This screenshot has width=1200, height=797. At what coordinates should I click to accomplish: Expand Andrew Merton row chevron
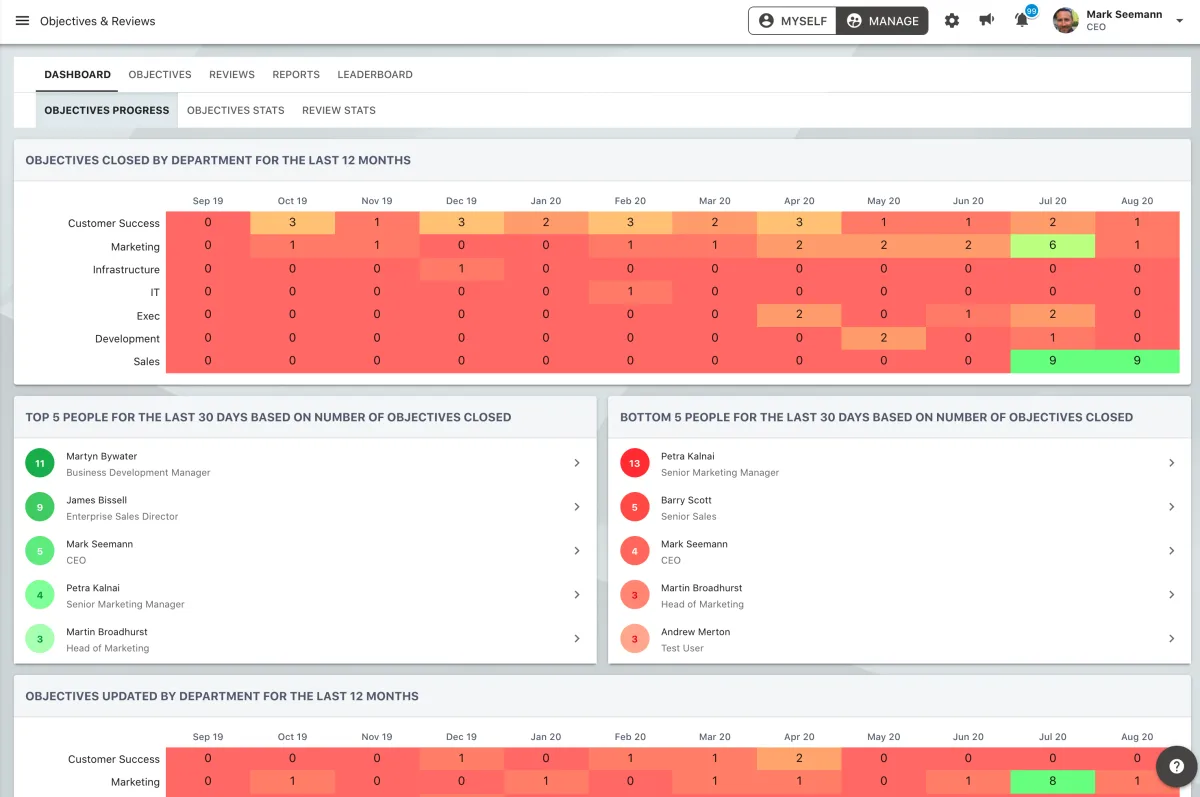1172,639
